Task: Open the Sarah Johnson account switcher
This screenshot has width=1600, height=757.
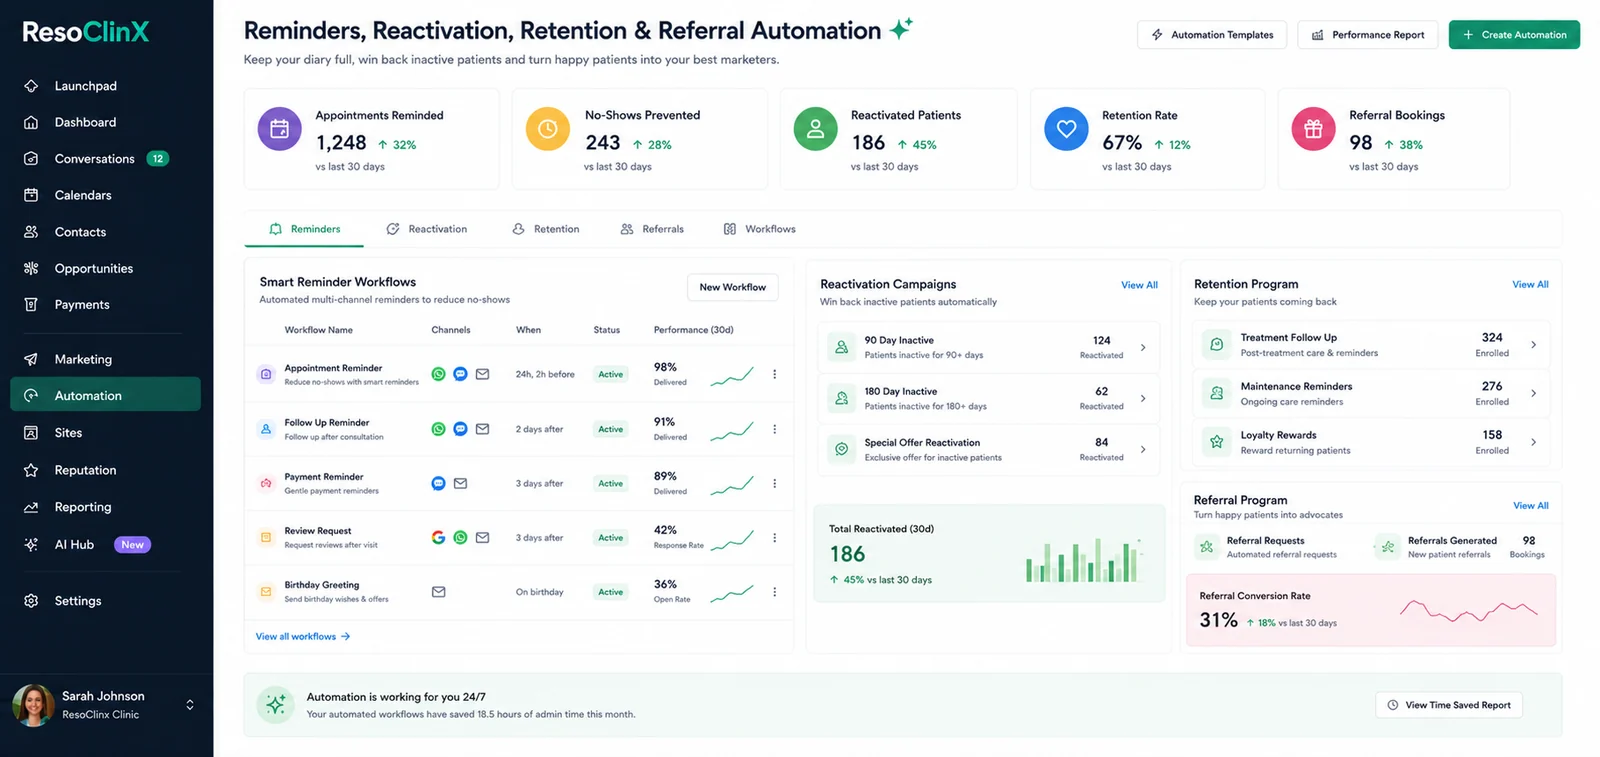Action: pyautogui.click(x=190, y=705)
